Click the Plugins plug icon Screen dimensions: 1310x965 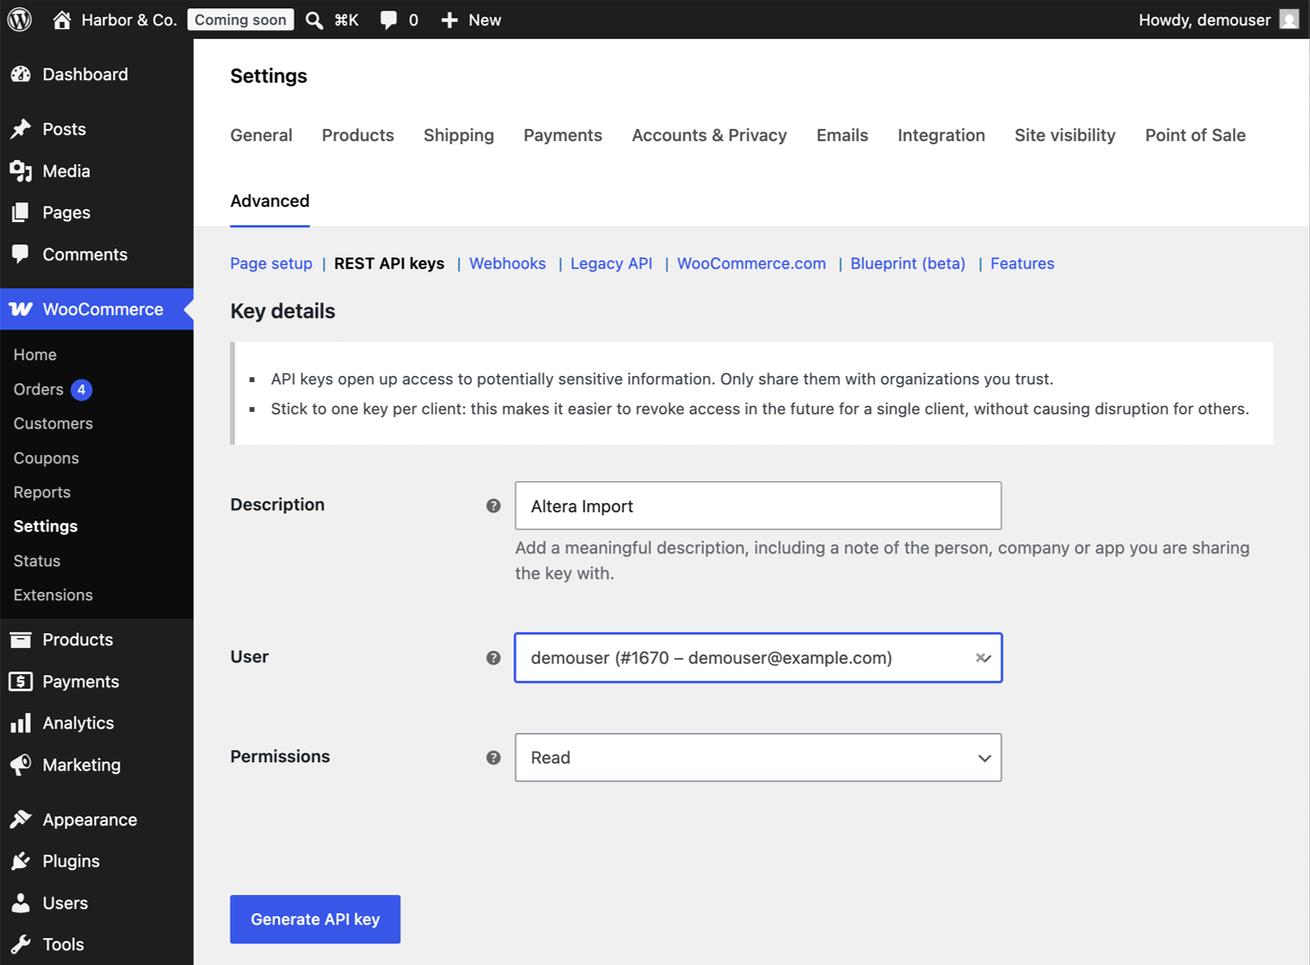21,861
